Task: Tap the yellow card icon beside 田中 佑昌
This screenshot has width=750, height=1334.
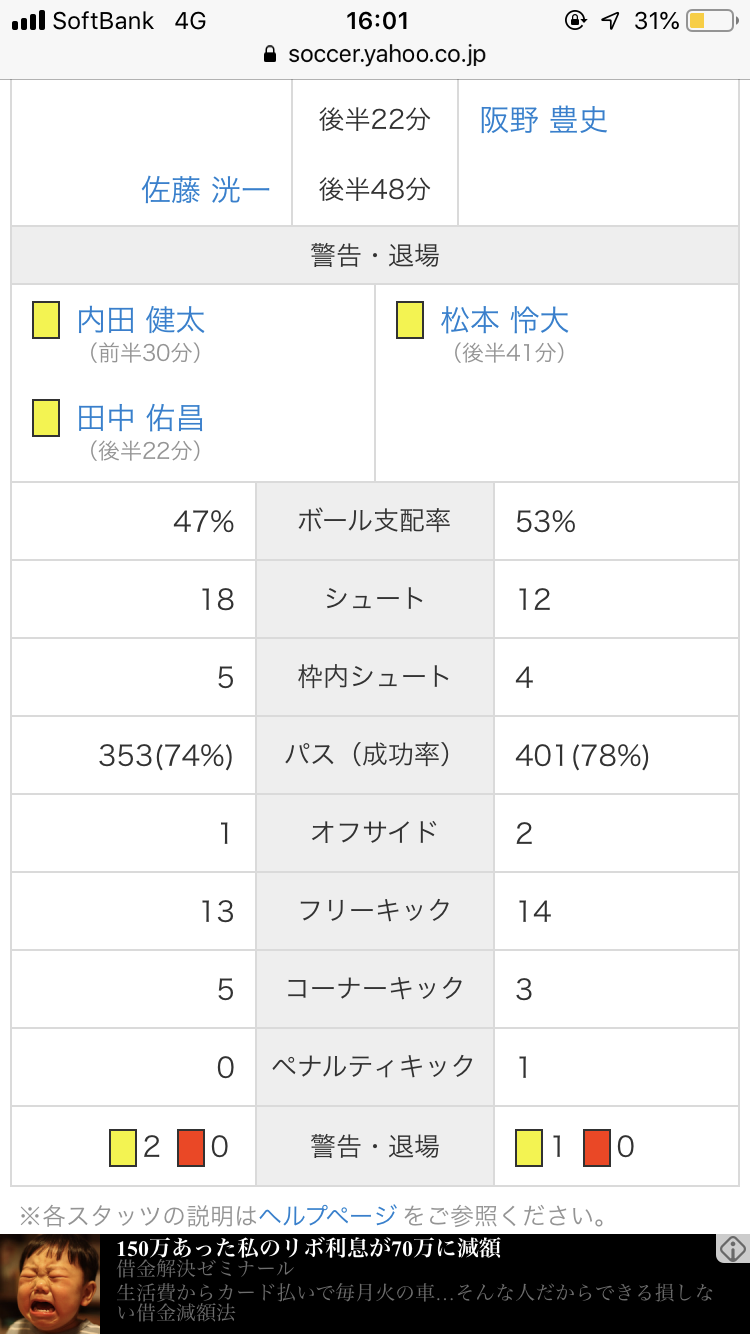Action: coord(46,418)
